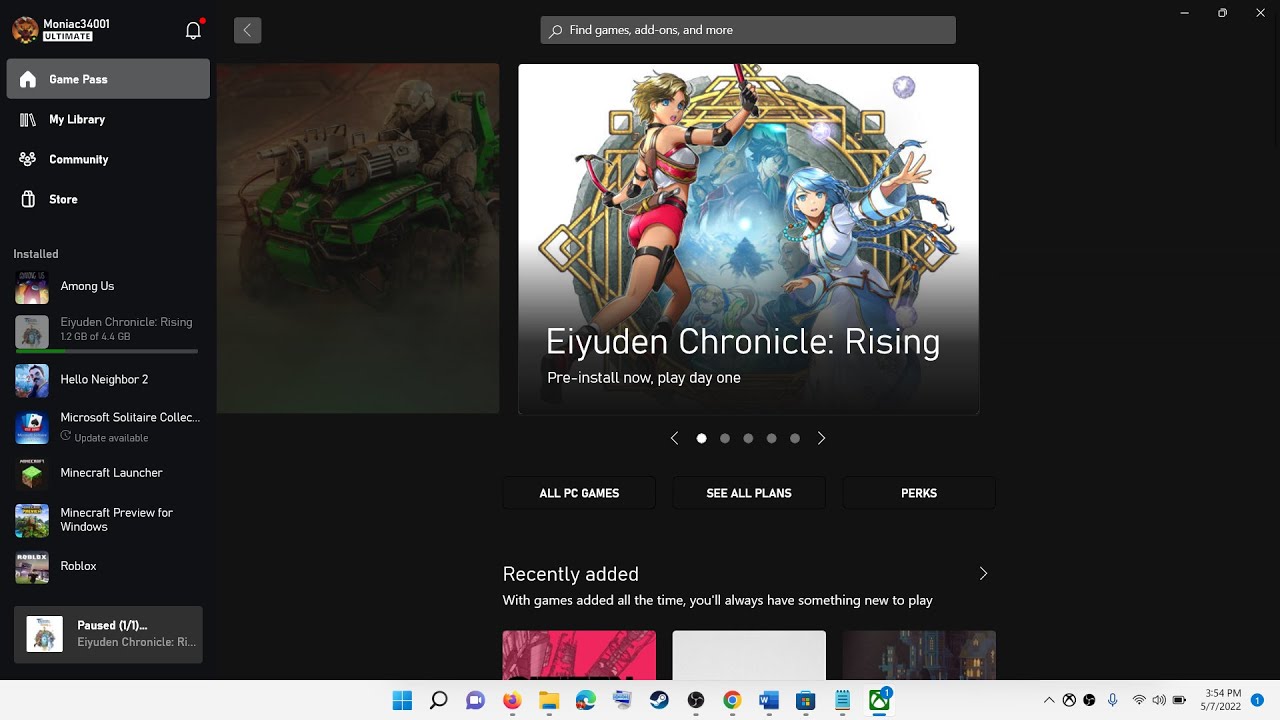Image resolution: width=1280 pixels, height=720 pixels.
Task: Open Hello Neighbor 2 from installed list
Action: [x=108, y=380]
